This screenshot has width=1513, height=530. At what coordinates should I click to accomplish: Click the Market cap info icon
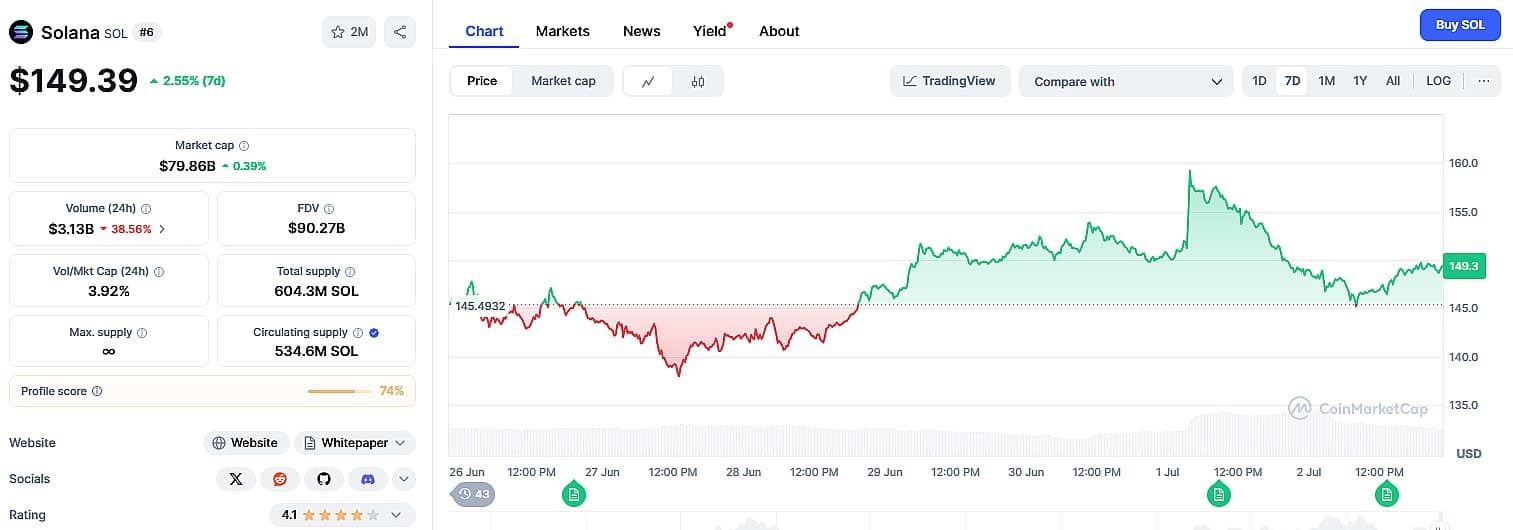click(x=244, y=146)
